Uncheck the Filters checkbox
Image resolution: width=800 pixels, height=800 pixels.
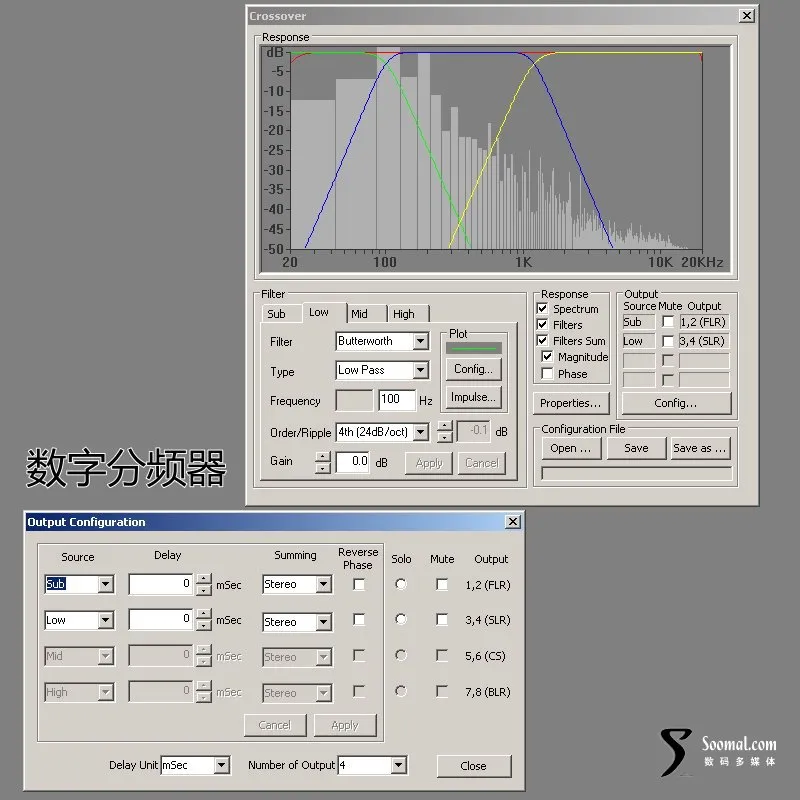click(542, 324)
